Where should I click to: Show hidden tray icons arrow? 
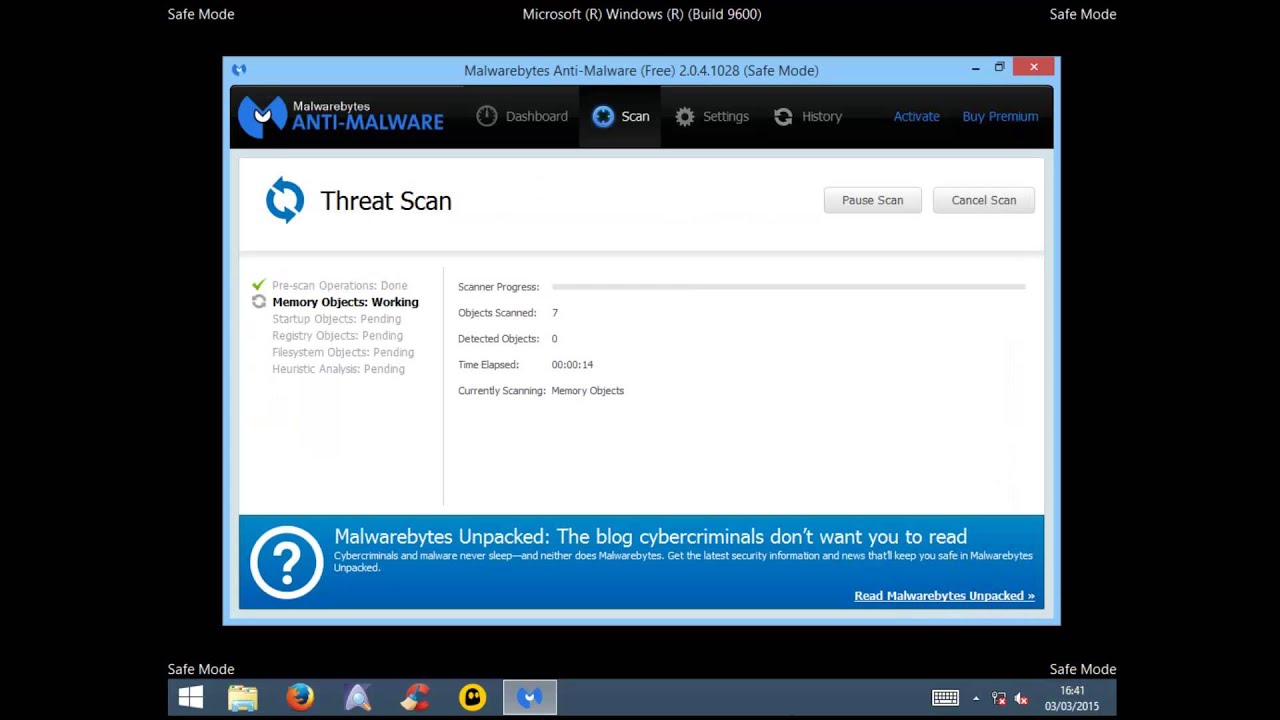tap(976, 699)
